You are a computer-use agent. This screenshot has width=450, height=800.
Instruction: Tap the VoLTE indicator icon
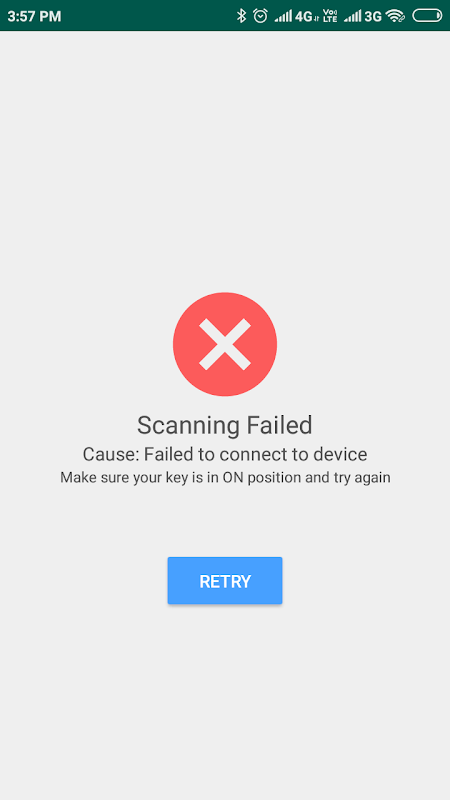point(331,16)
